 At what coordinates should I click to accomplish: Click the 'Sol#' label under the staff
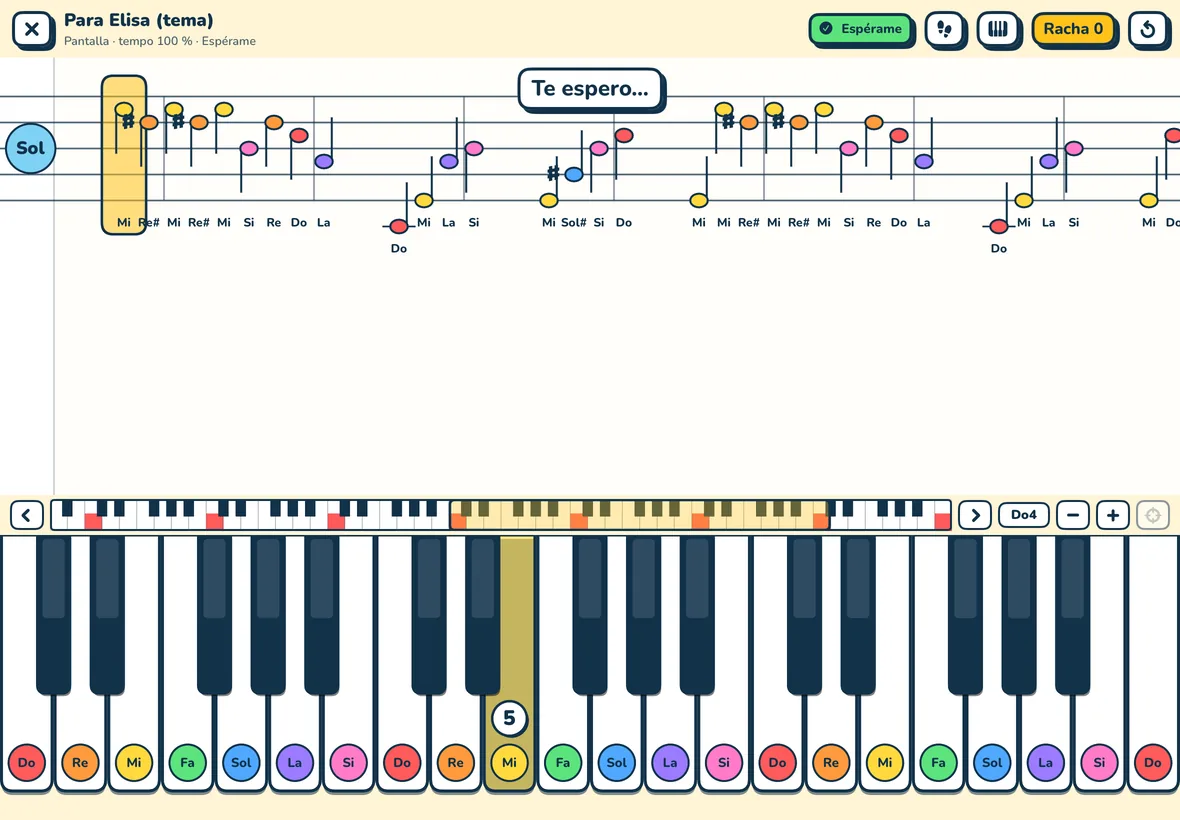point(573,223)
